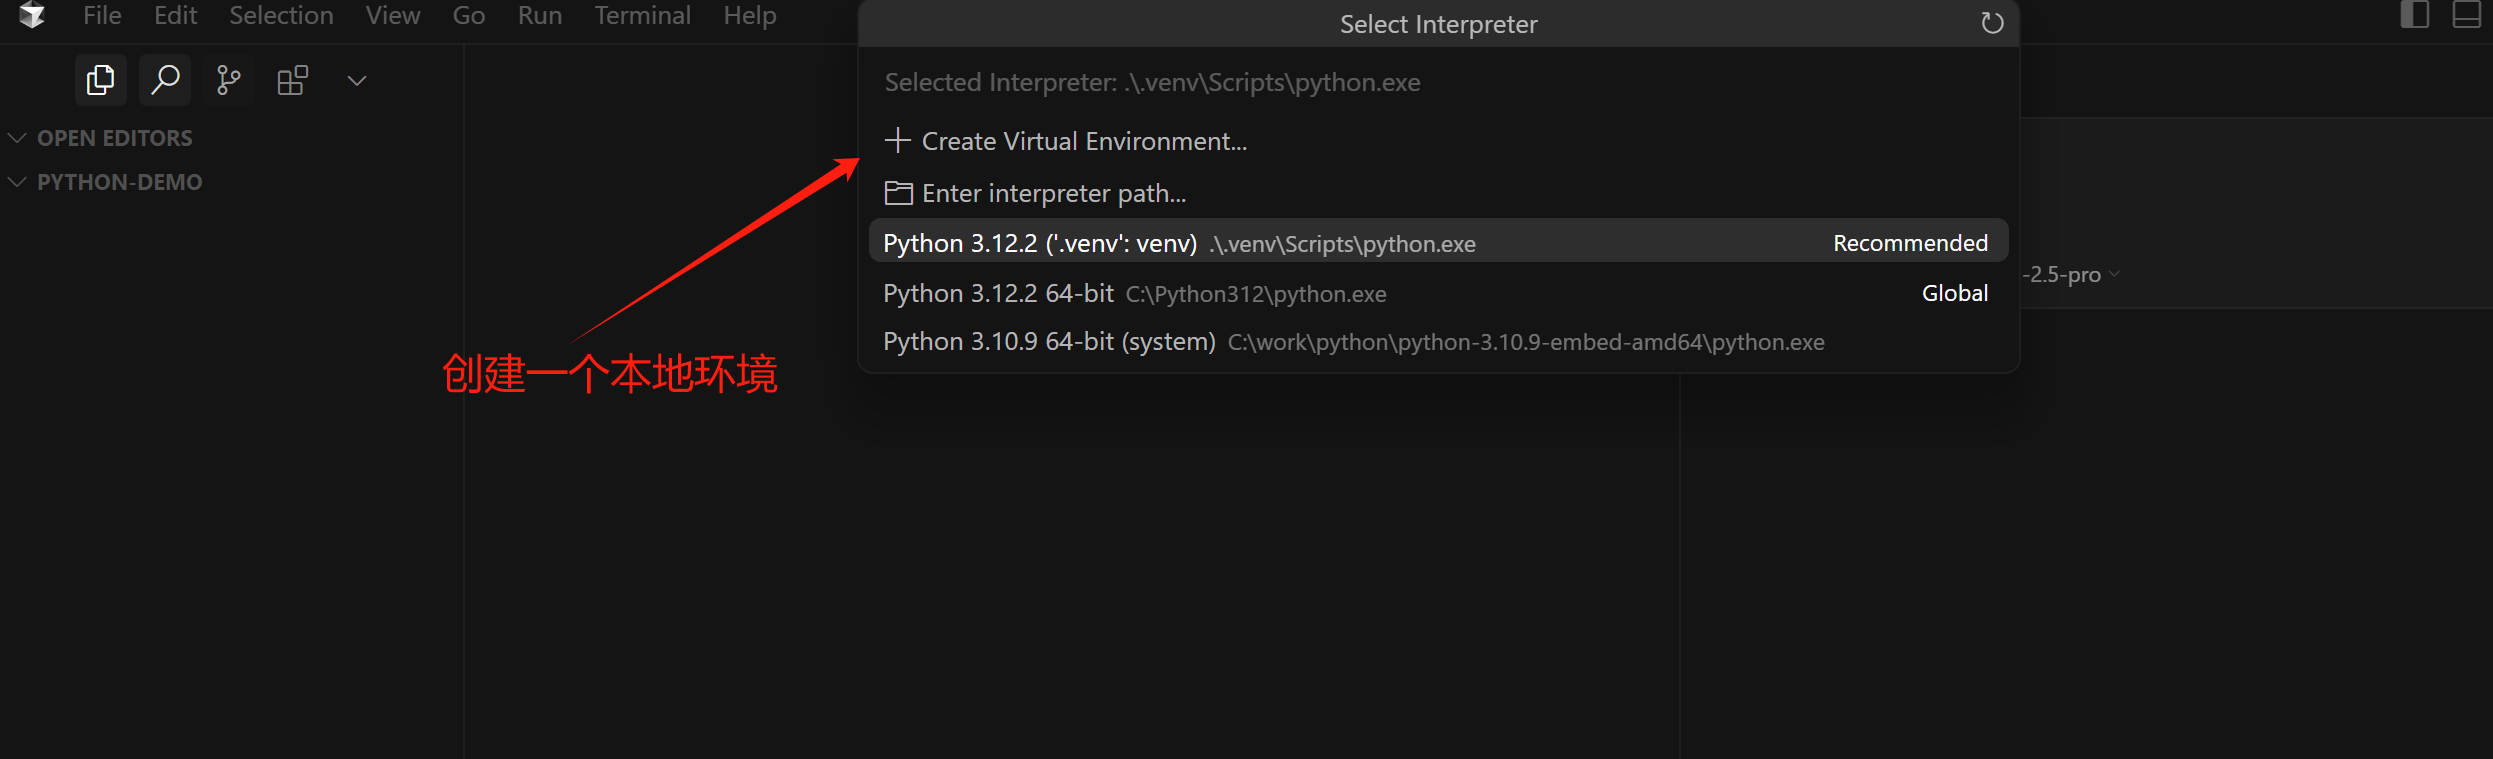Image resolution: width=2493 pixels, height=759 pixels.
Task: Open the Help menu
Action: click(x=750, y=15)
